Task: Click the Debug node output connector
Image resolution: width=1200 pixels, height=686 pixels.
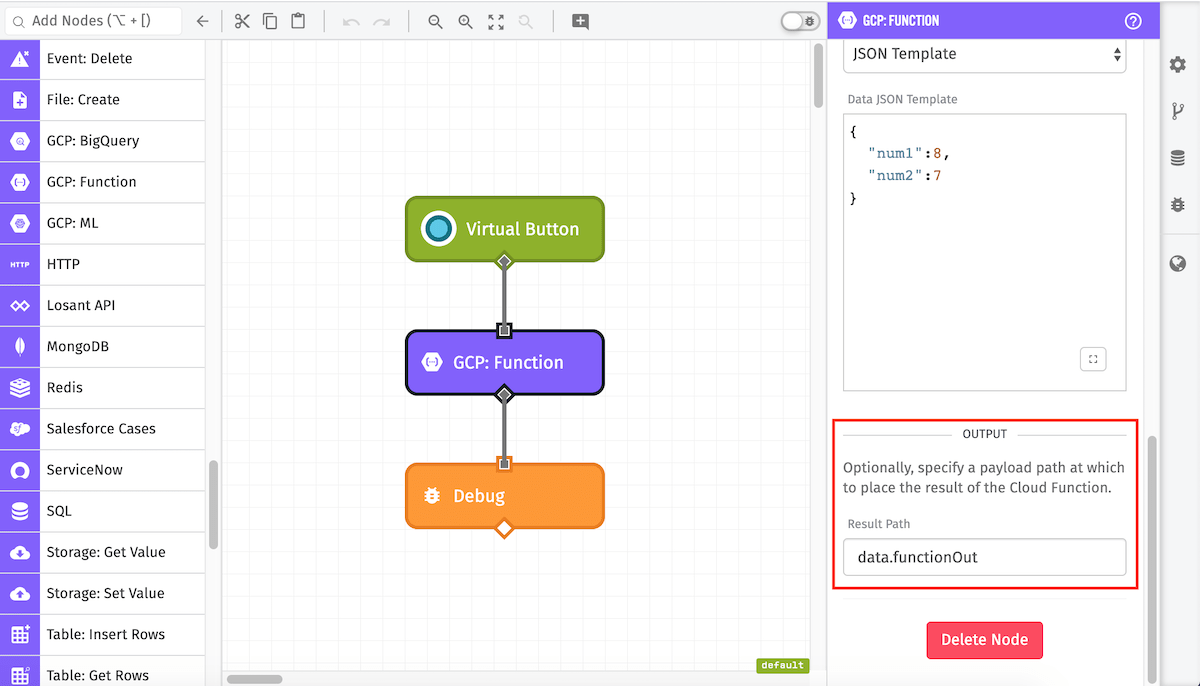Action: click(x=504, y=528)
